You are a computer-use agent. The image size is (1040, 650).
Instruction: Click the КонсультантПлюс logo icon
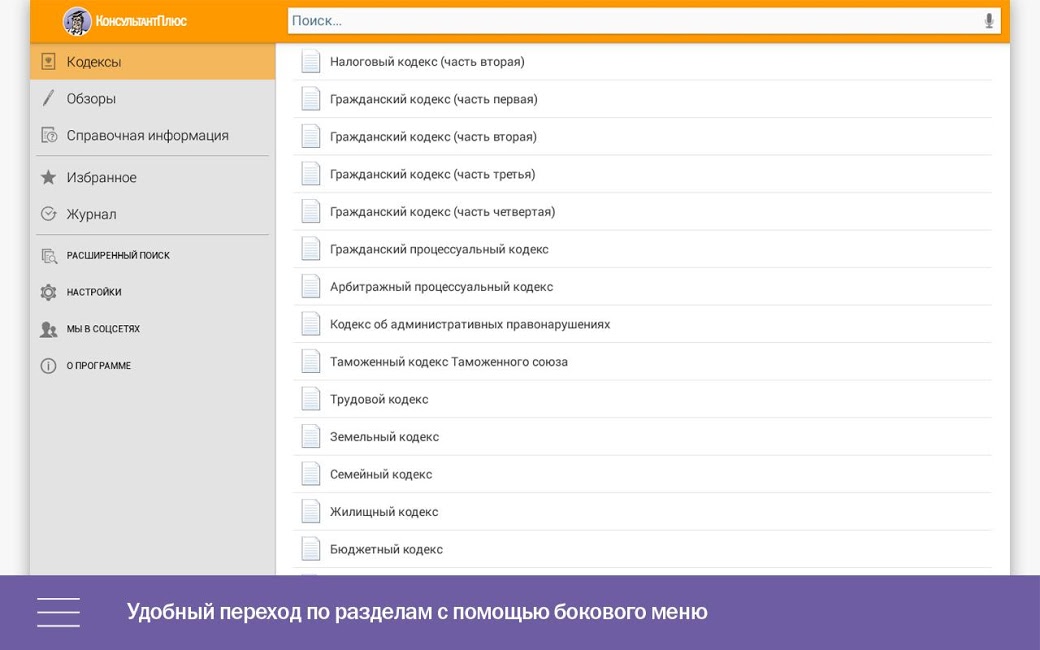77,21
